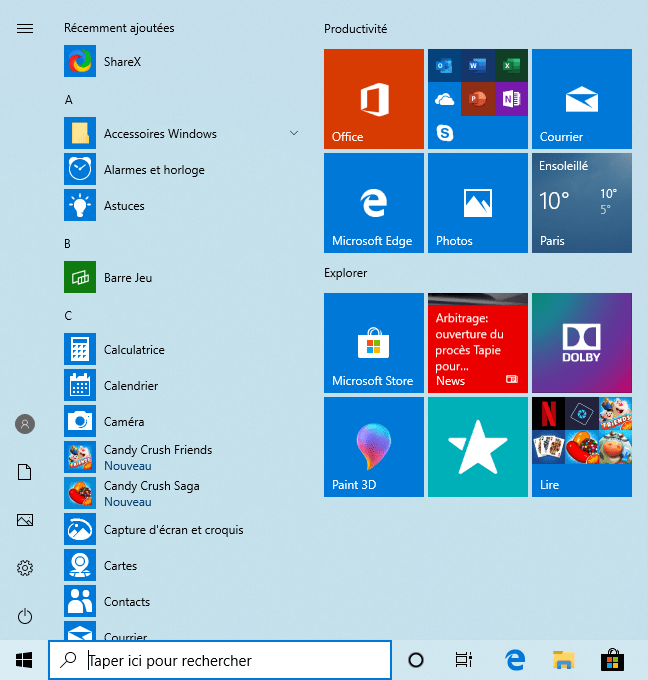Open Candy Crush Saga from the app list

182,493
